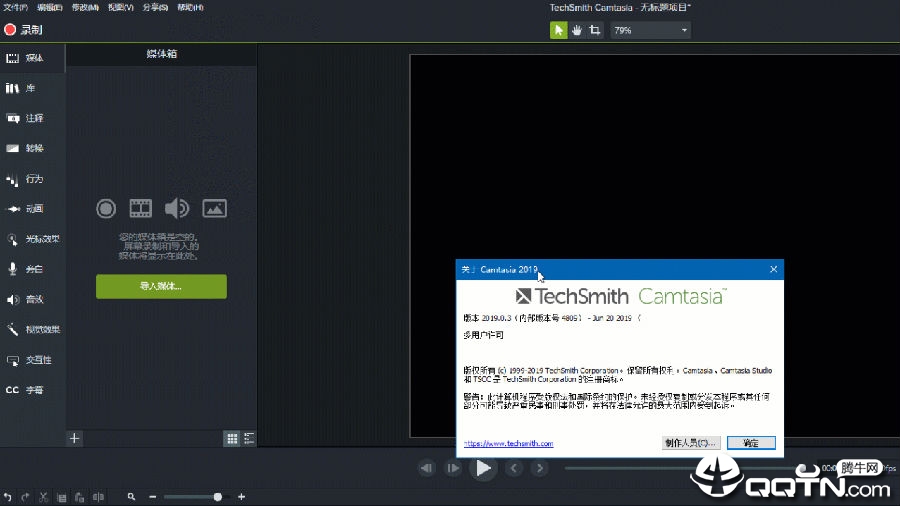Open the Interactivity tab in sidebar
This screenshot has width=900, height=506.
[x=33, y=360]
